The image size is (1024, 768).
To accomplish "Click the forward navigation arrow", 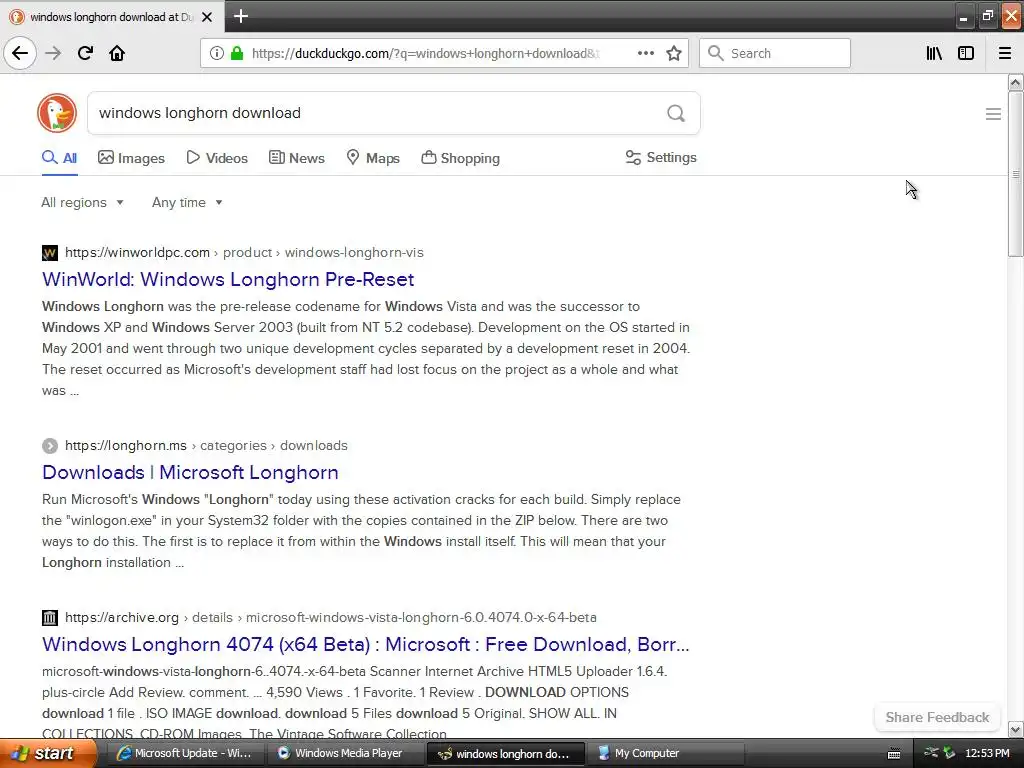I will (53, 53).
